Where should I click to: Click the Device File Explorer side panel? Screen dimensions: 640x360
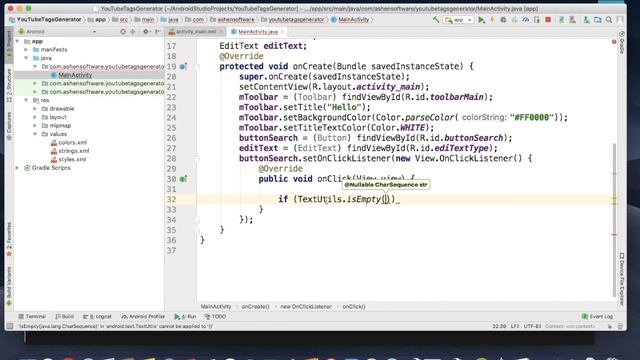(622, 279)
